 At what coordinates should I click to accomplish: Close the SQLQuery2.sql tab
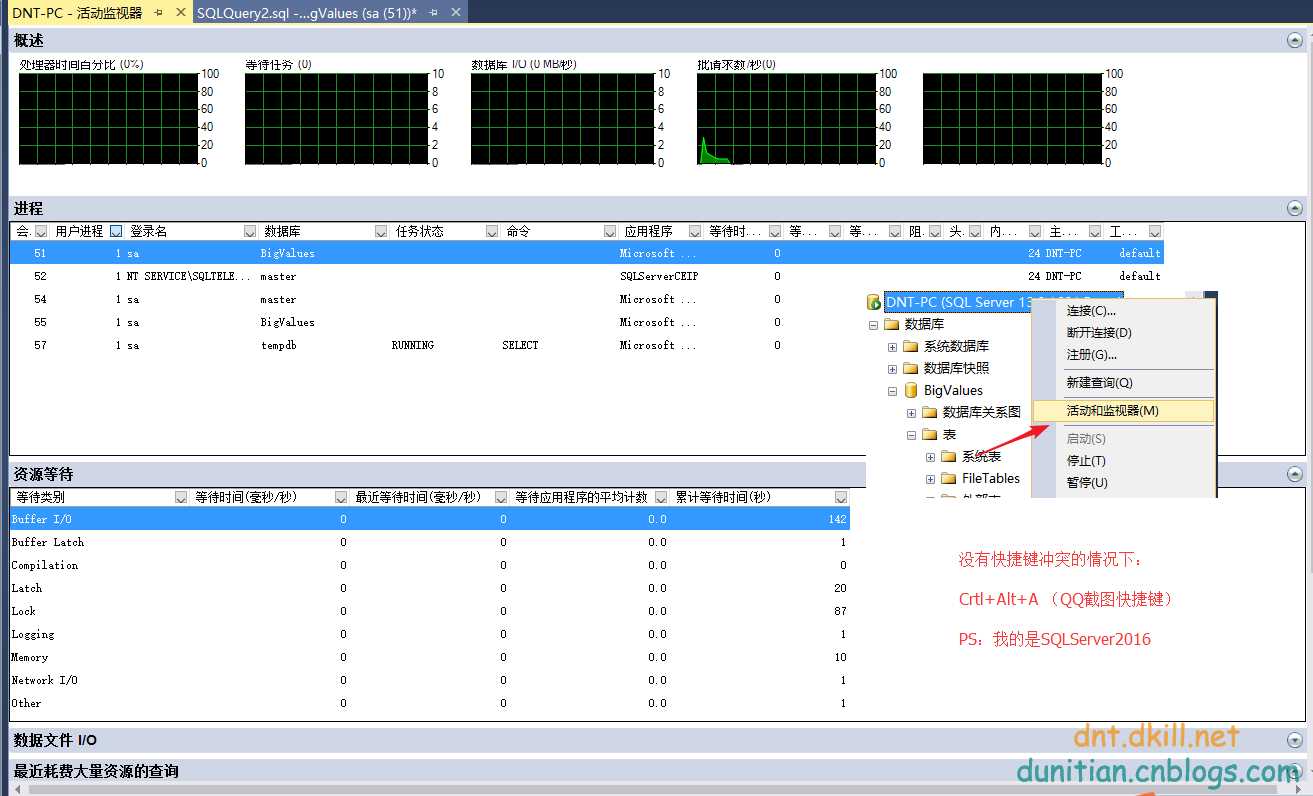455,13
